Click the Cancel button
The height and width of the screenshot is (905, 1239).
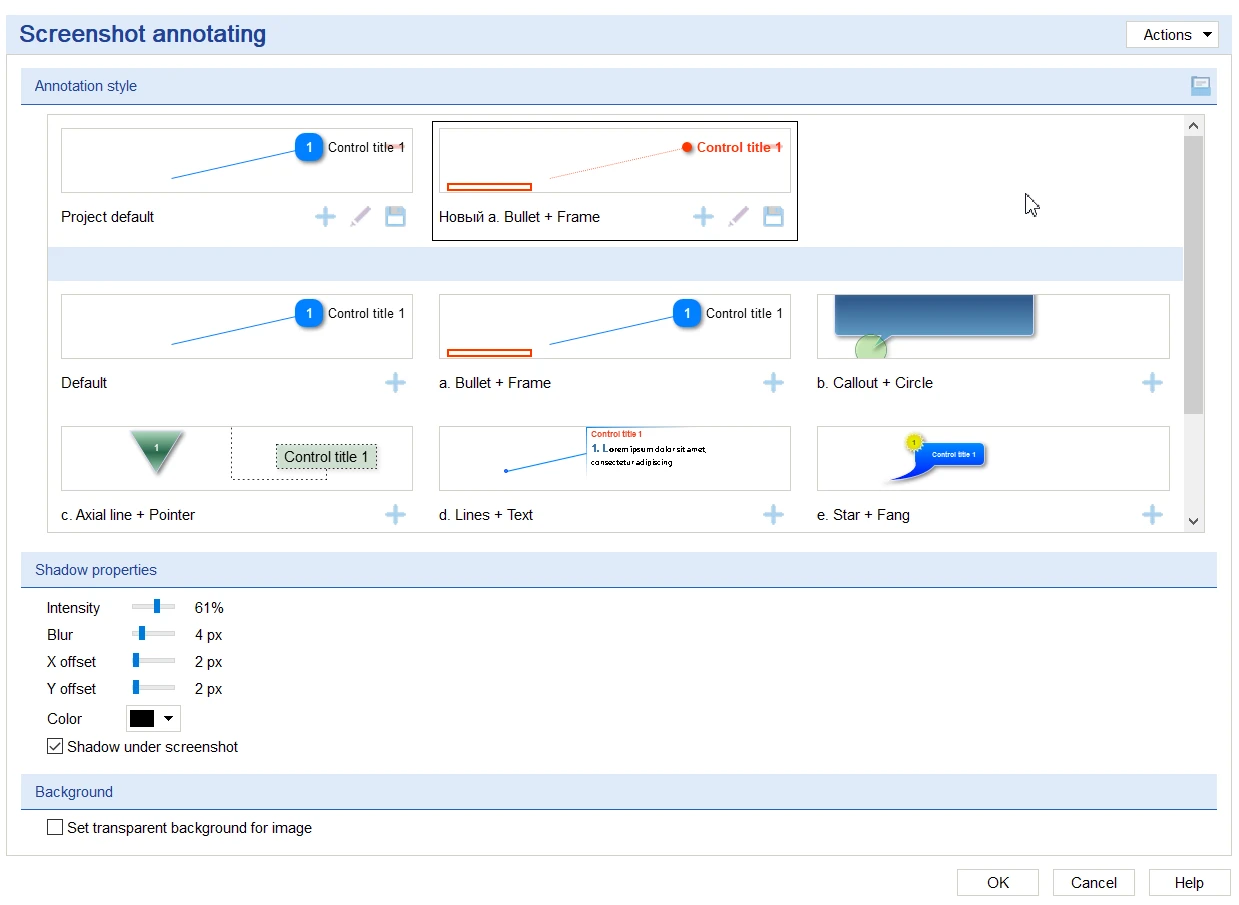point(1093,882)
